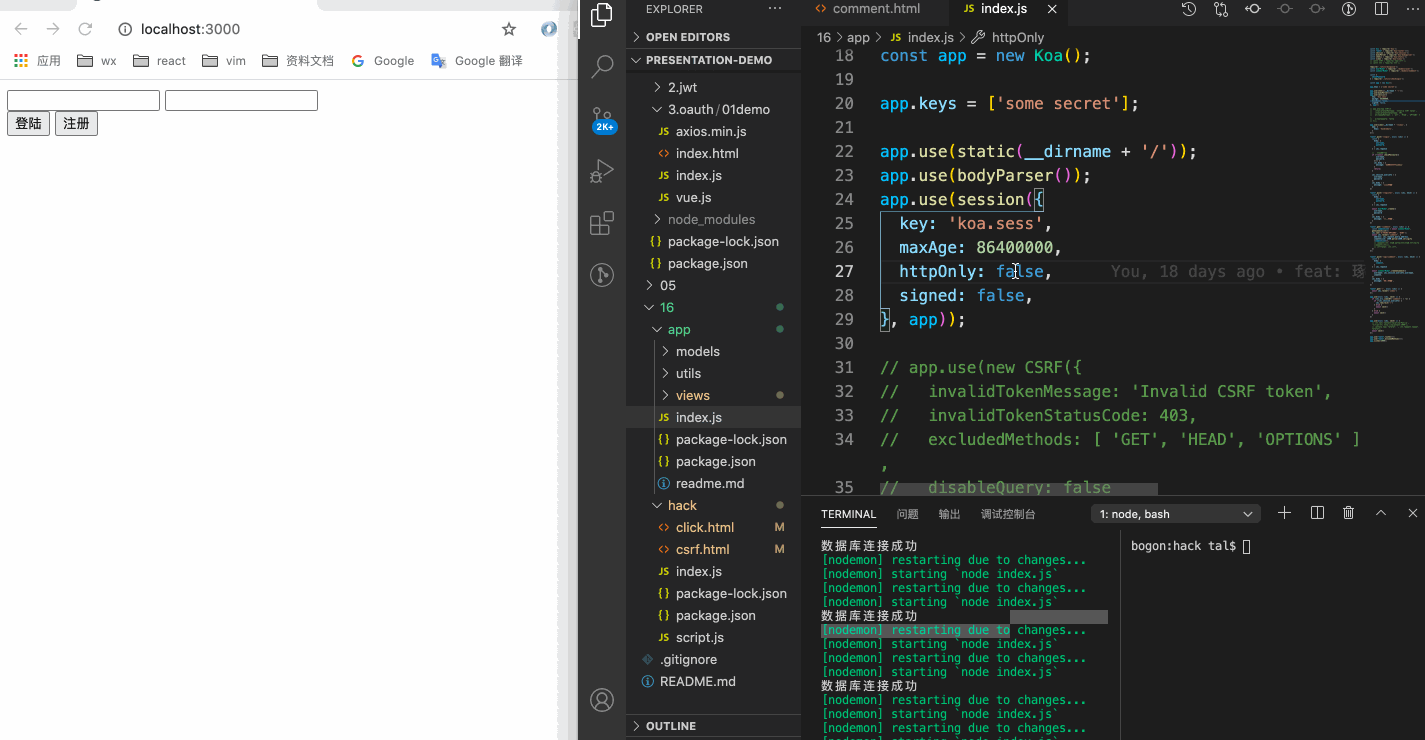
Task: Open axios.min.js in the file tree
Action: tap(714, 131)
